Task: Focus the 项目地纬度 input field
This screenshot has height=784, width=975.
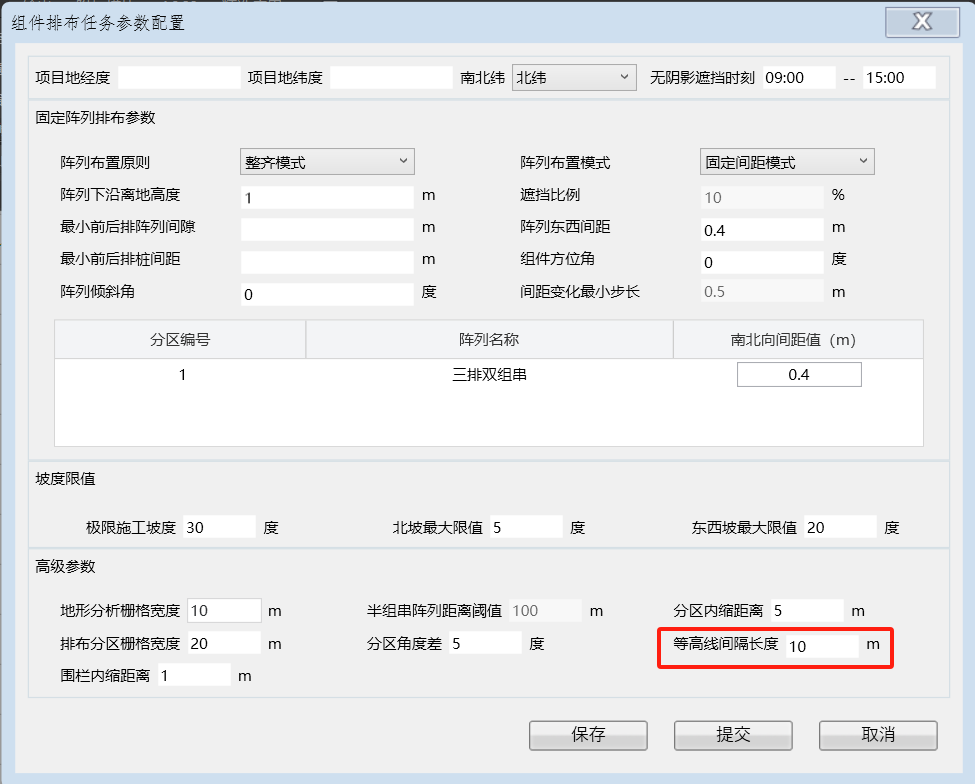Action: pyautogui.click(x=391, y=77)
